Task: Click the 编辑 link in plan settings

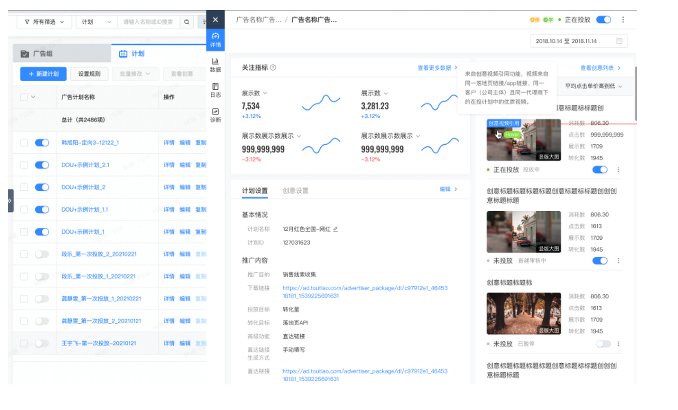Action: coord(448,189)
